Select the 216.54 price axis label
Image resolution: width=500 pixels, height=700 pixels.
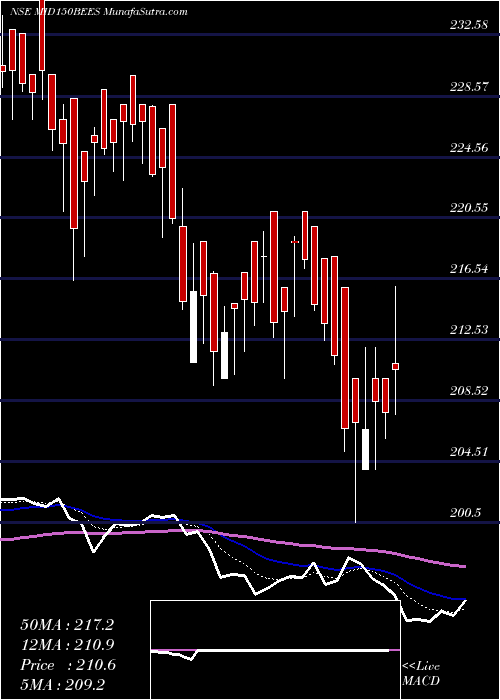[468, 269]
